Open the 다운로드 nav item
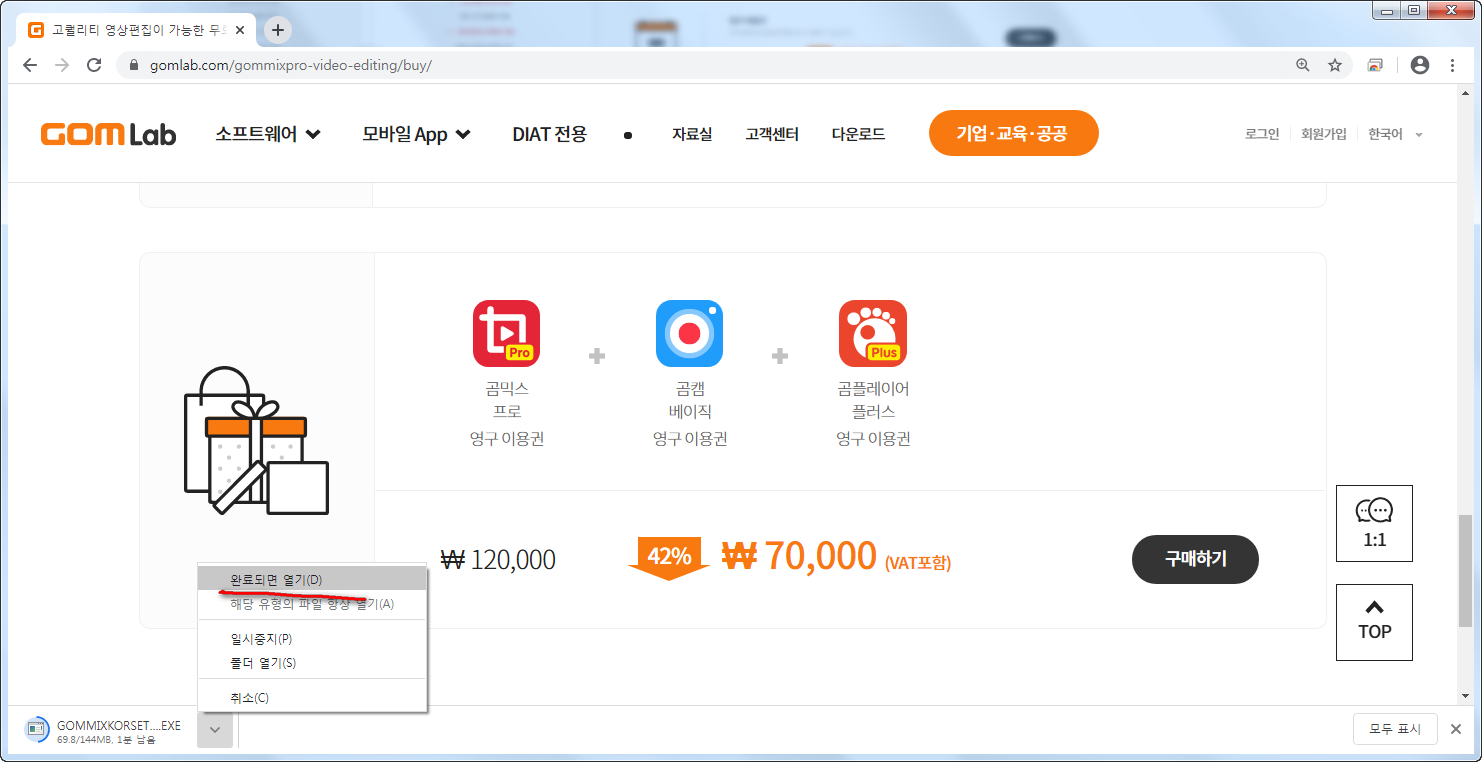Screen dimensions: 1482x762 (858, 134)
